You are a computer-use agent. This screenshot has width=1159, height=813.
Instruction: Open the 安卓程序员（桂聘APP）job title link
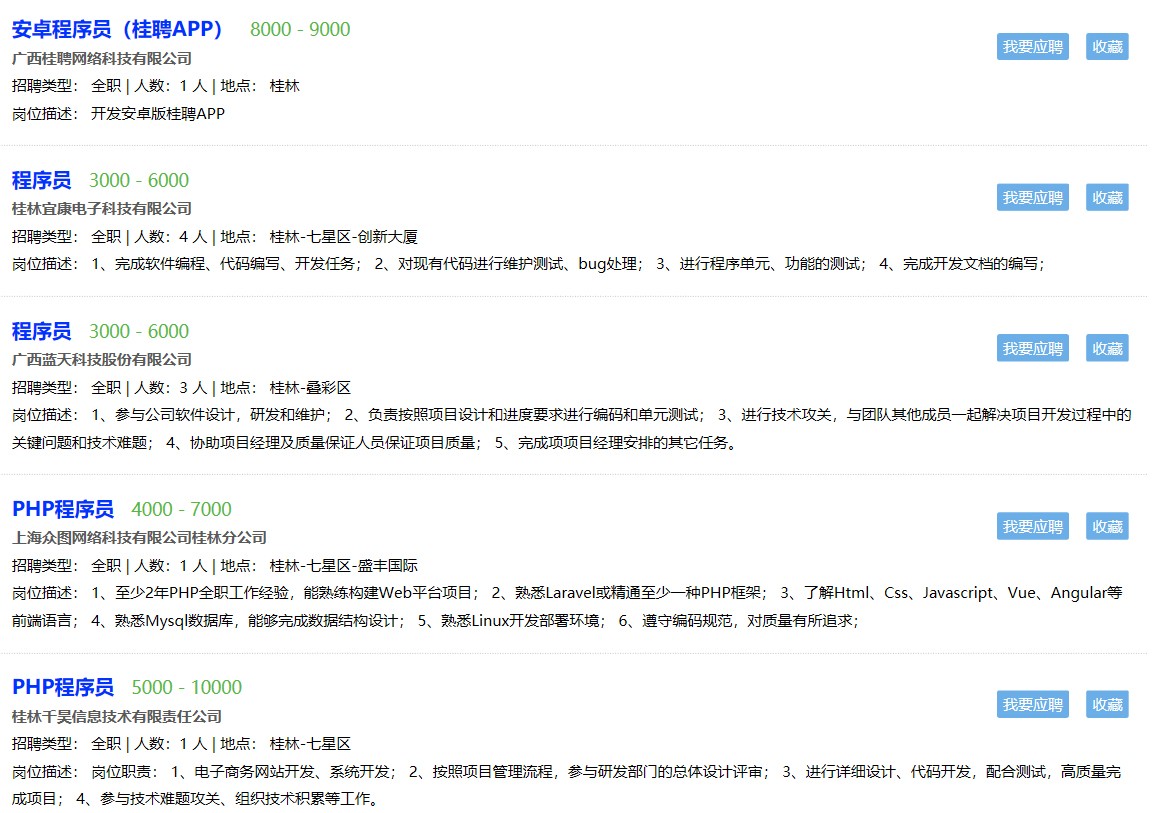point(117,29)
